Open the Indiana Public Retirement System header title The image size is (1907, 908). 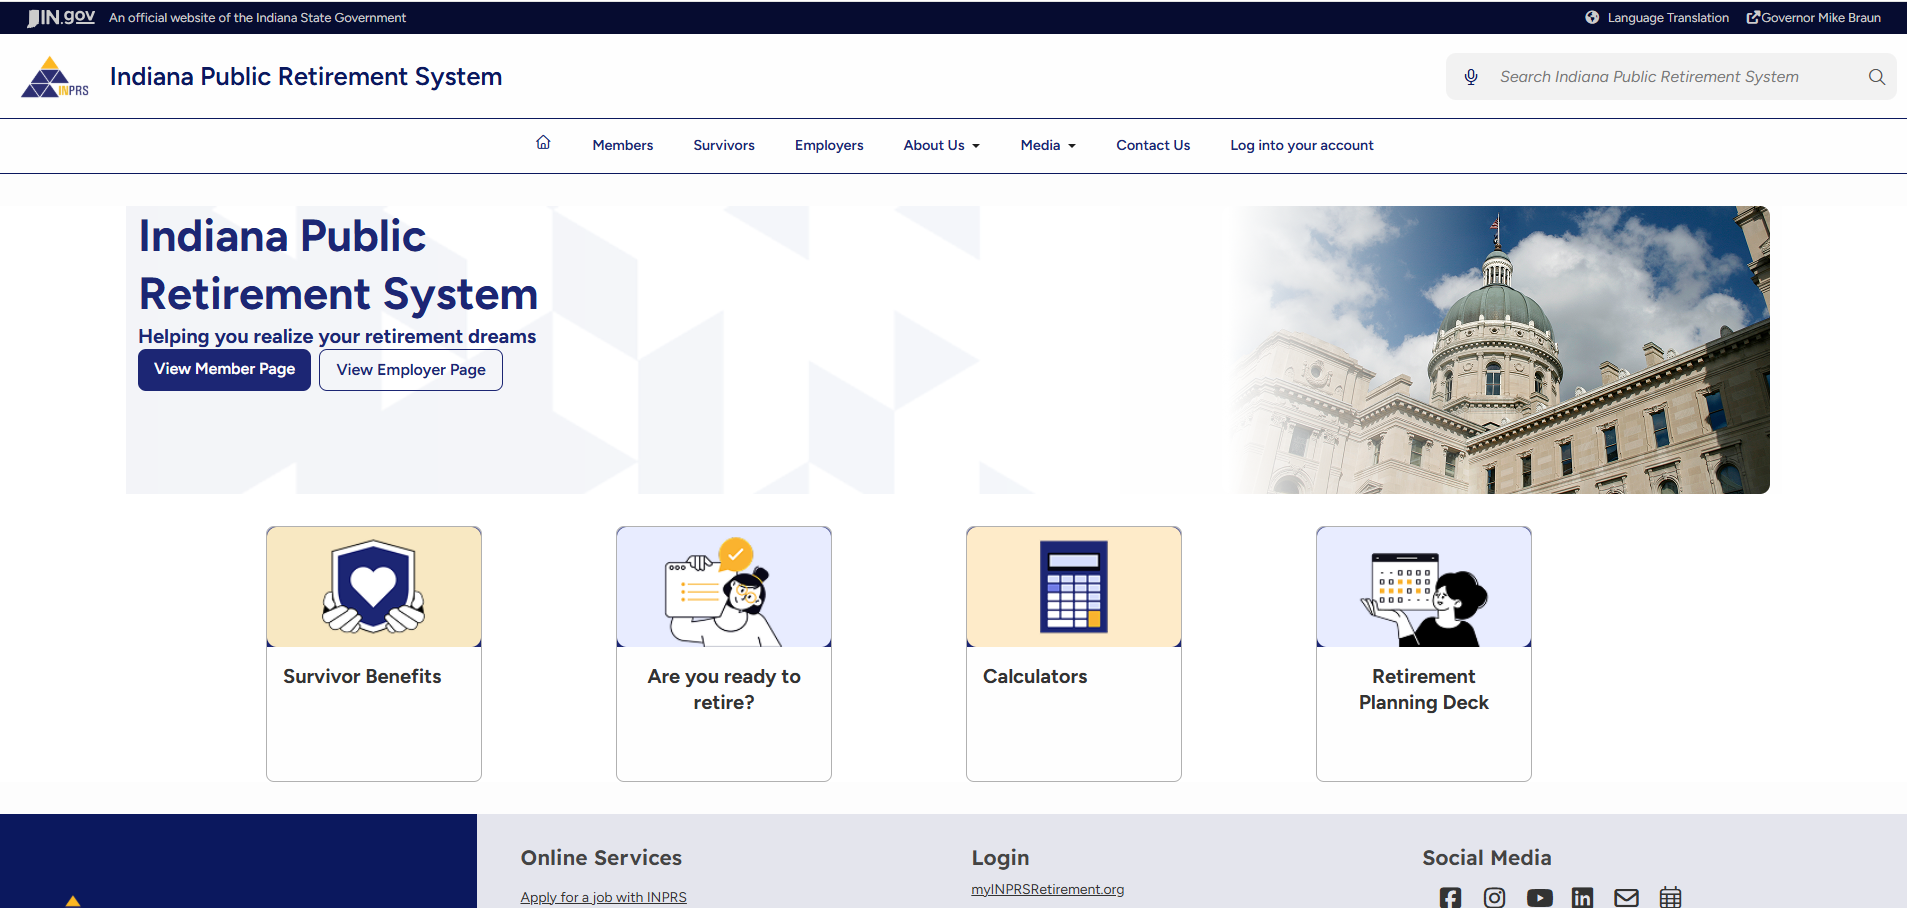(x=306, y=77)
